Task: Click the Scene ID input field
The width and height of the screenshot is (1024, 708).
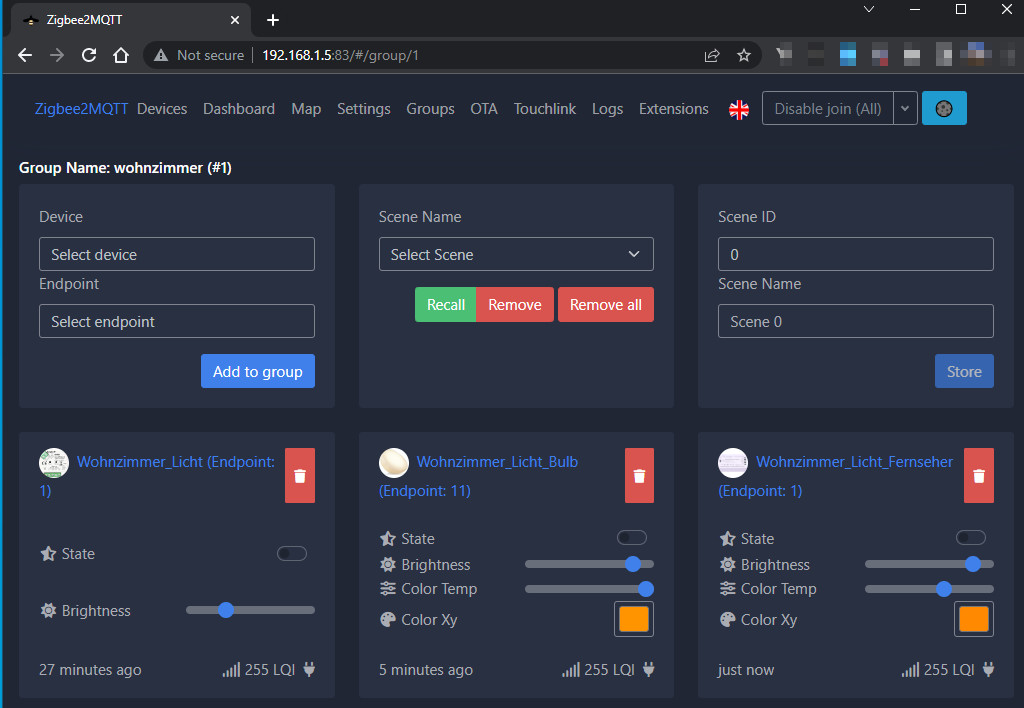Action: tap(855, 254)
